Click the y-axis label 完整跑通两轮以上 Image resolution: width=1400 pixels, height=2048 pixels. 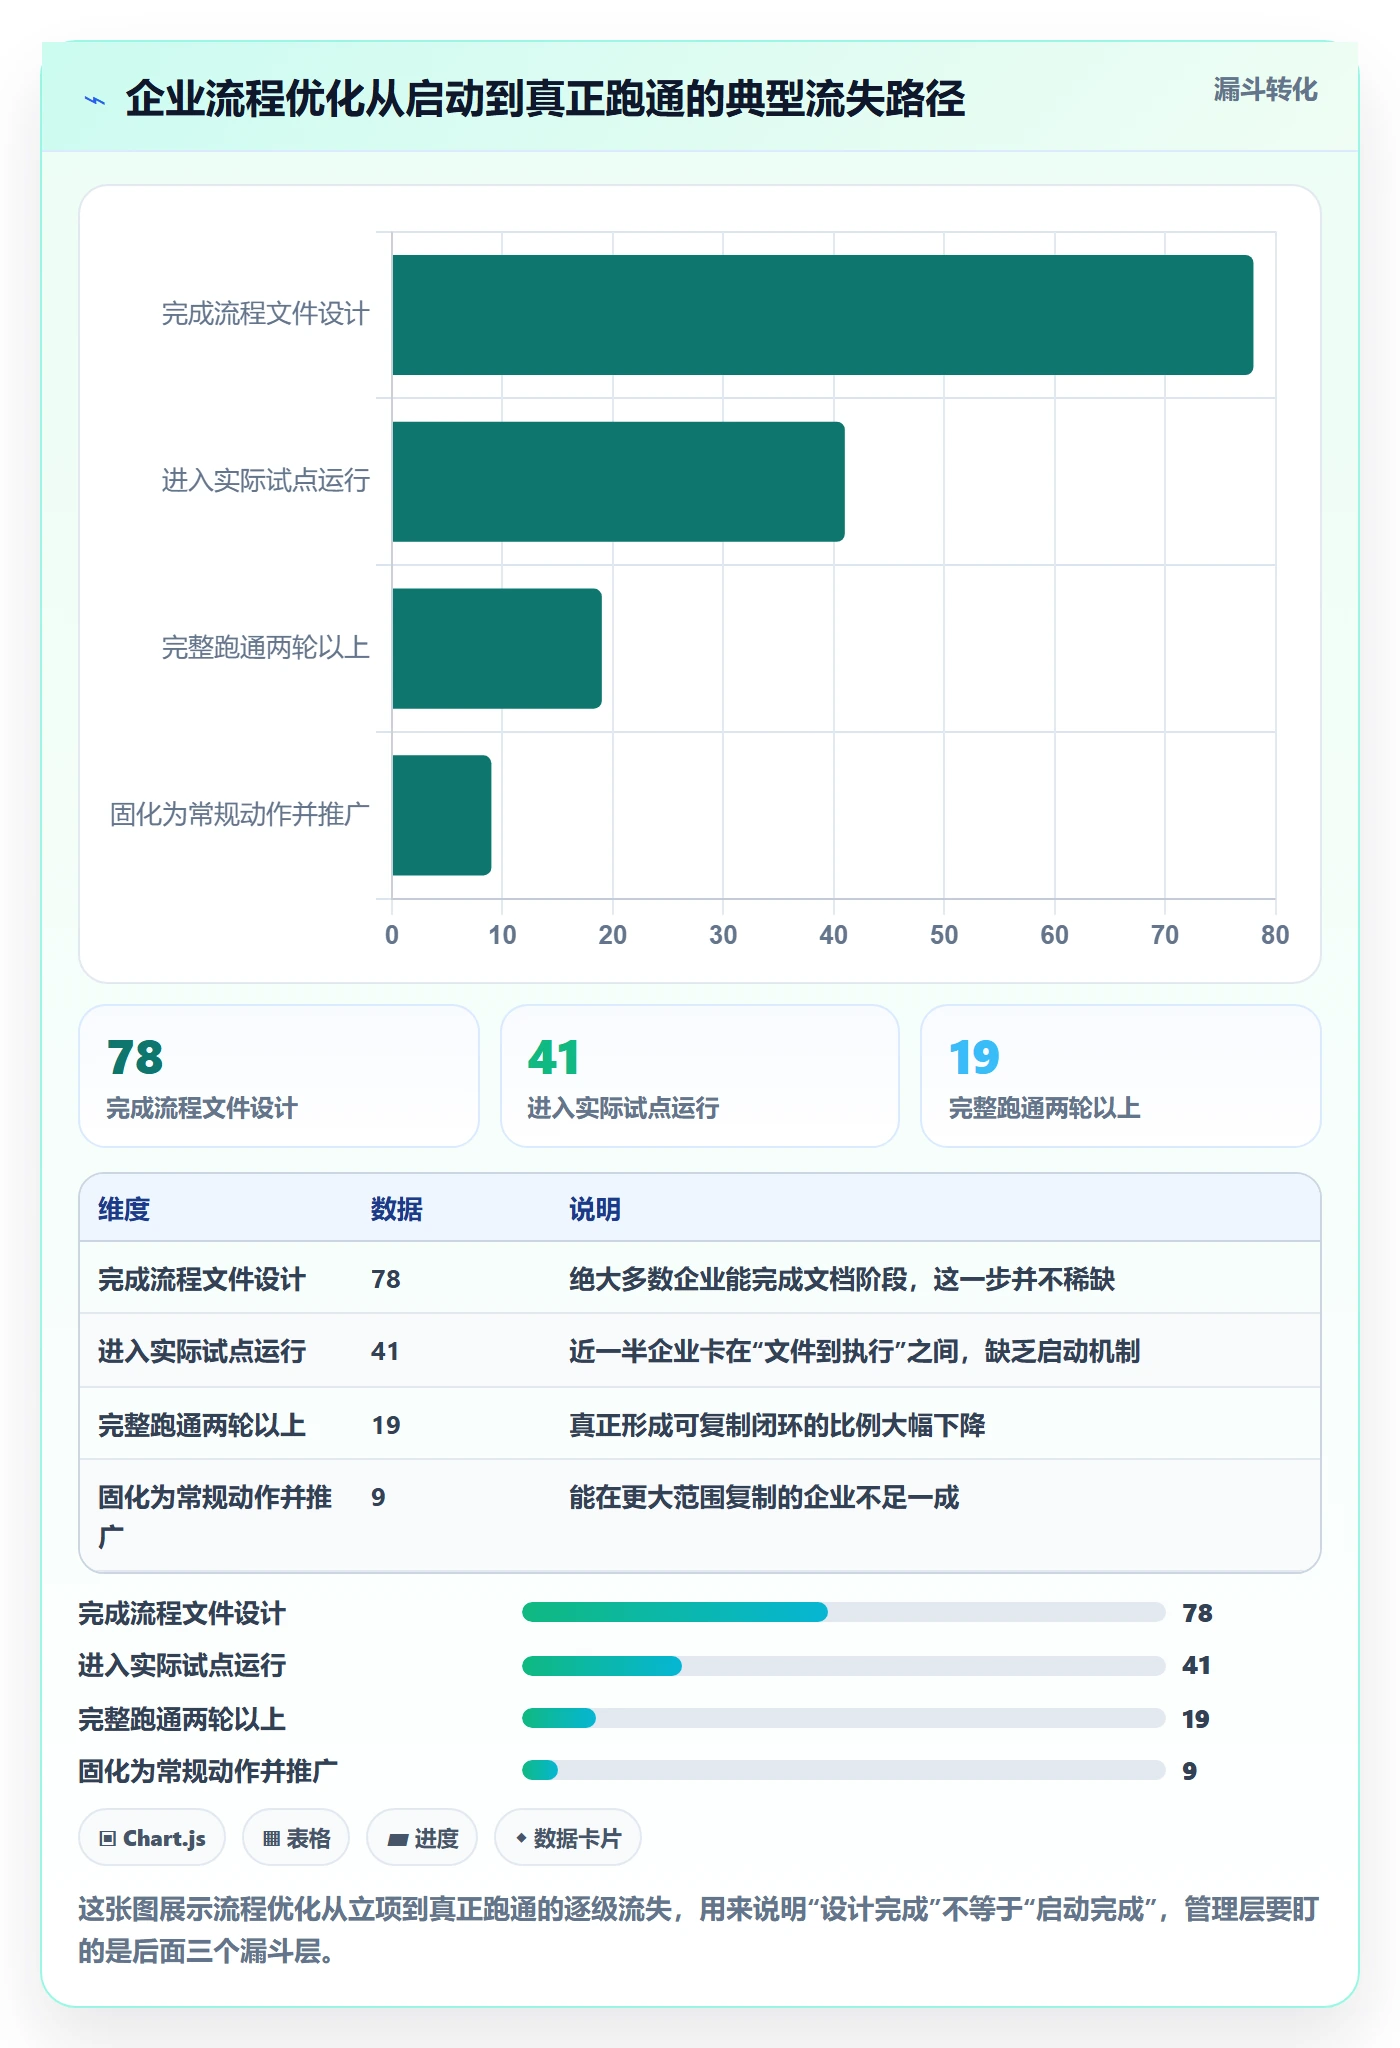[266, 648]
